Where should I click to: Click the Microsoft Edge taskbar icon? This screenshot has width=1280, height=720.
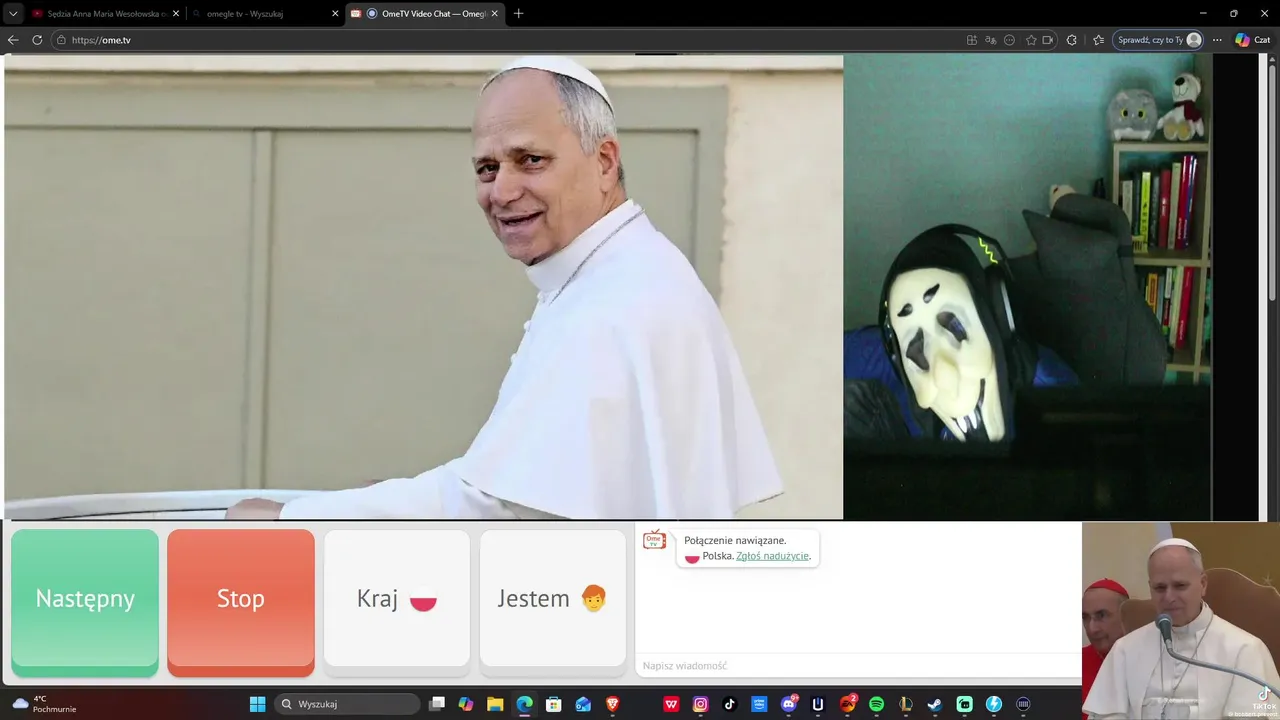[524, 704]
